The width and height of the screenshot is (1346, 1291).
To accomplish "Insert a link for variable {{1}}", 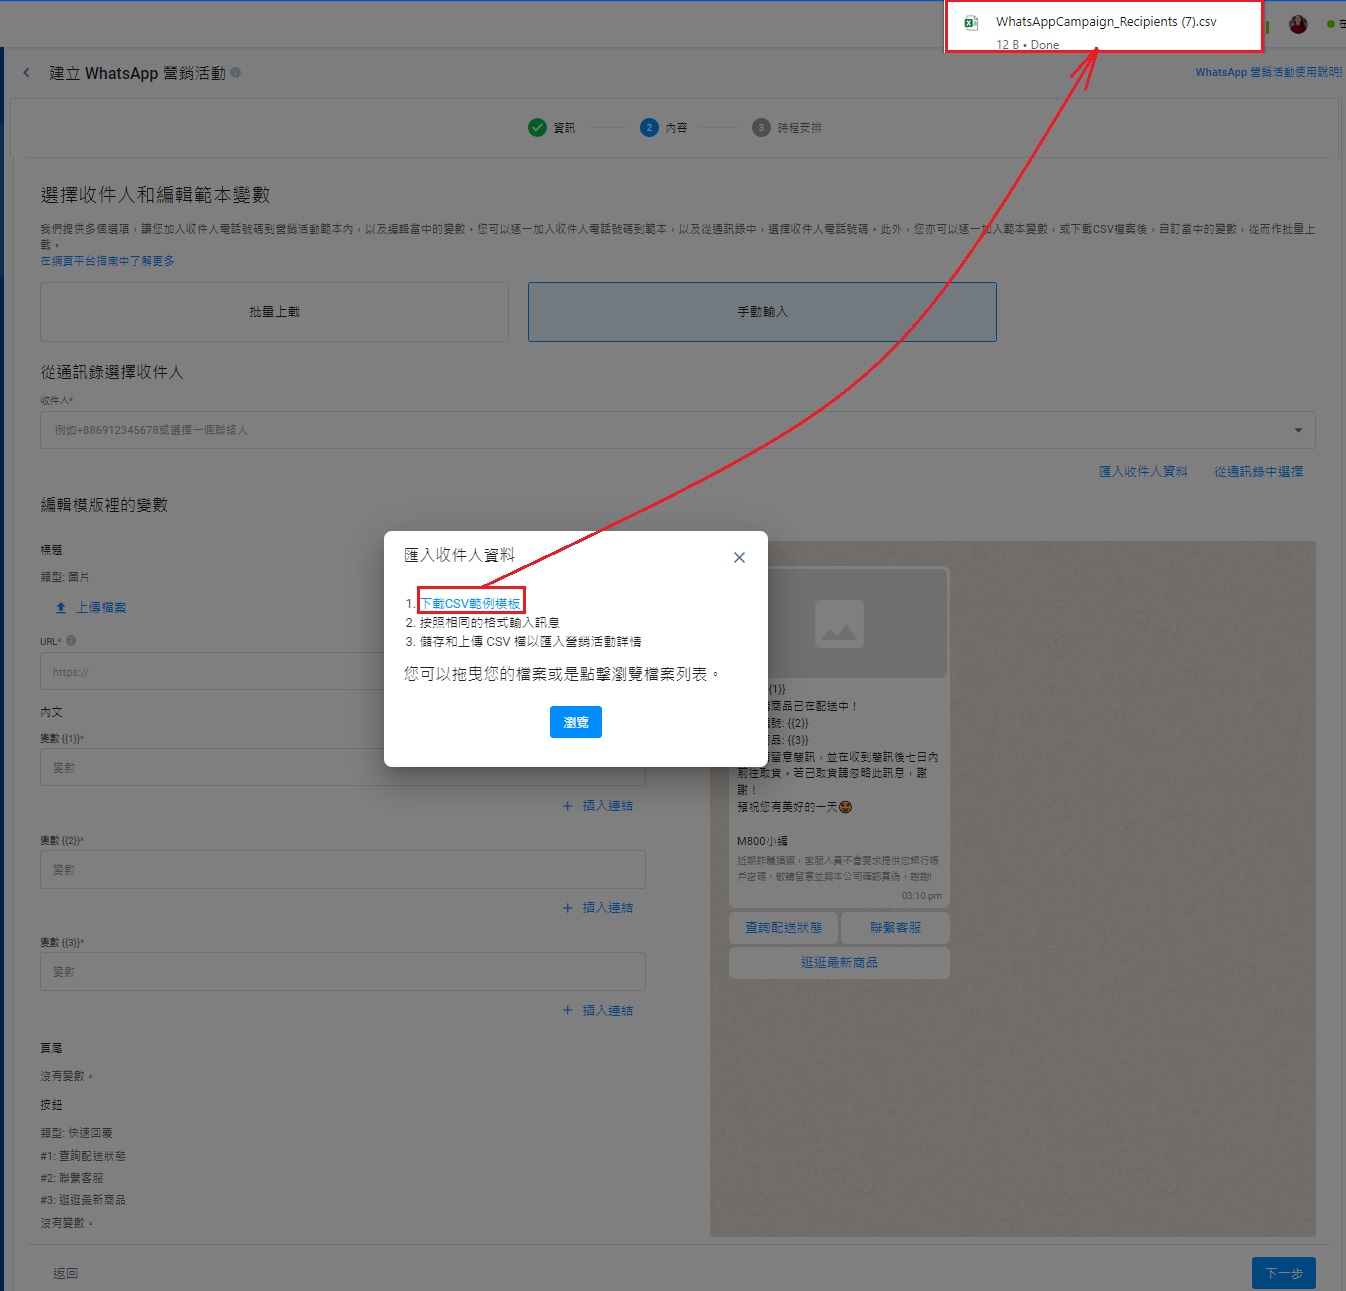I will point(597,805).
